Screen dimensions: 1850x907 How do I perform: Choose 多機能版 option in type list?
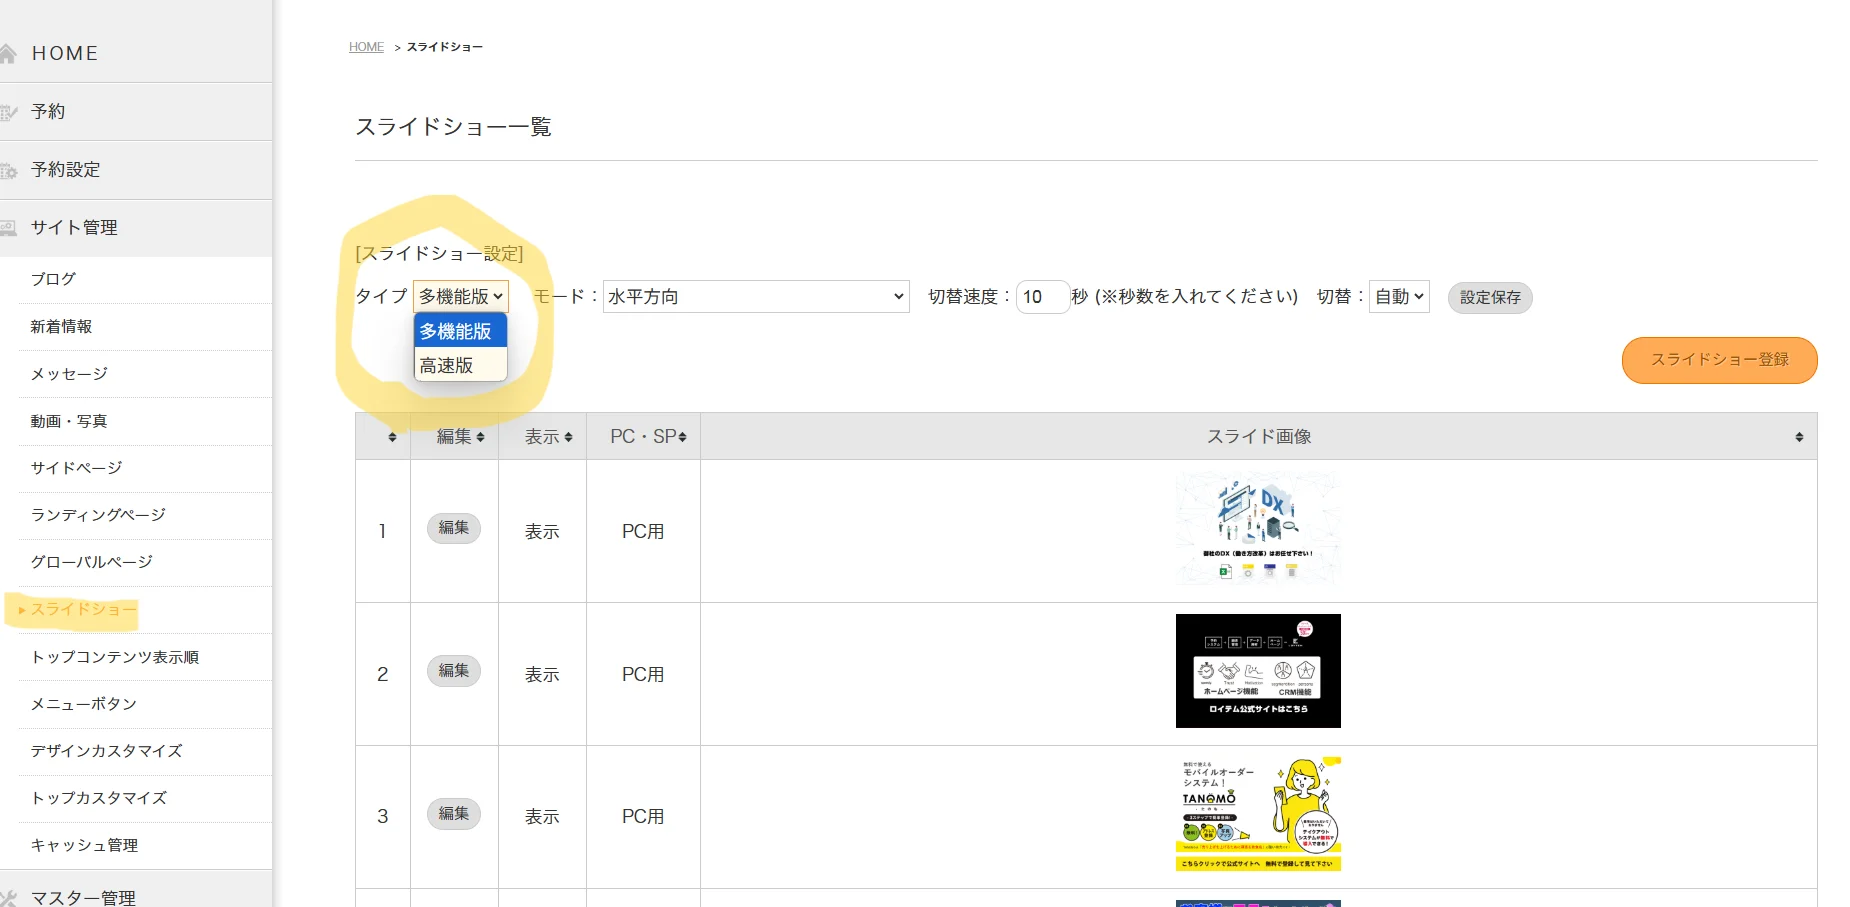coord(461,331)
